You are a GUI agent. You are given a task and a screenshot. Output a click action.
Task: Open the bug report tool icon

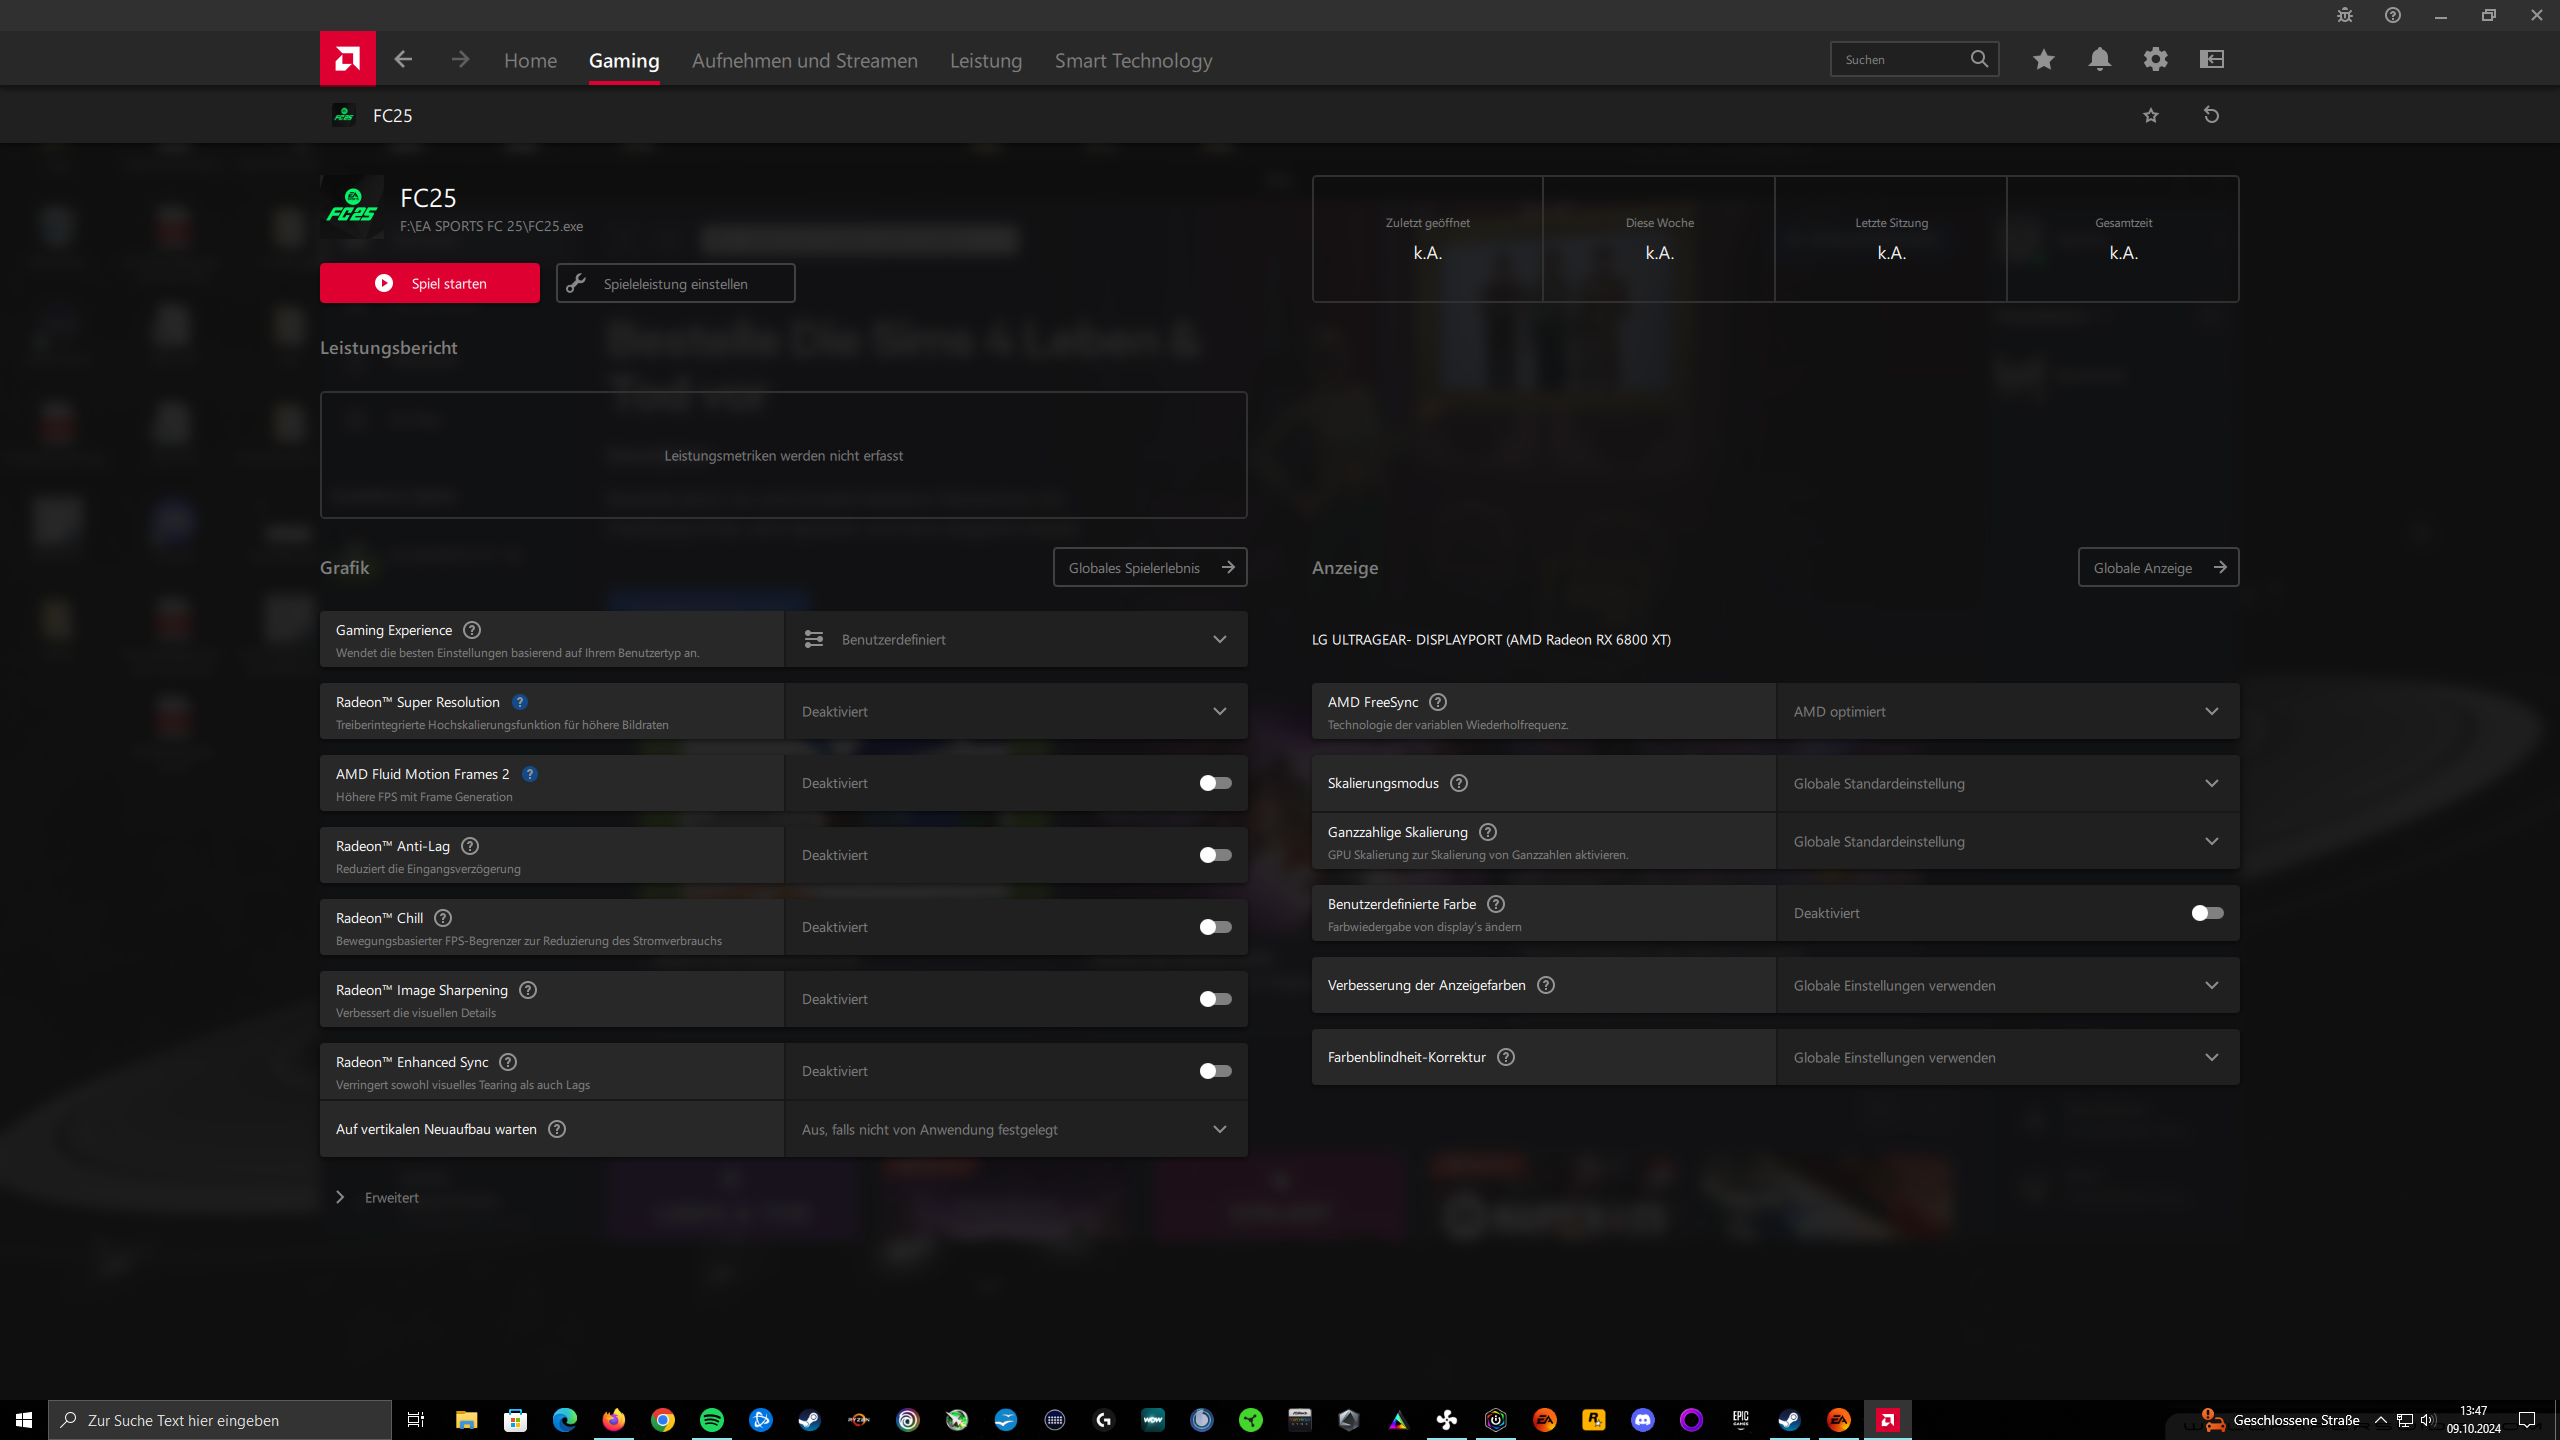(x=2345, y=15)
